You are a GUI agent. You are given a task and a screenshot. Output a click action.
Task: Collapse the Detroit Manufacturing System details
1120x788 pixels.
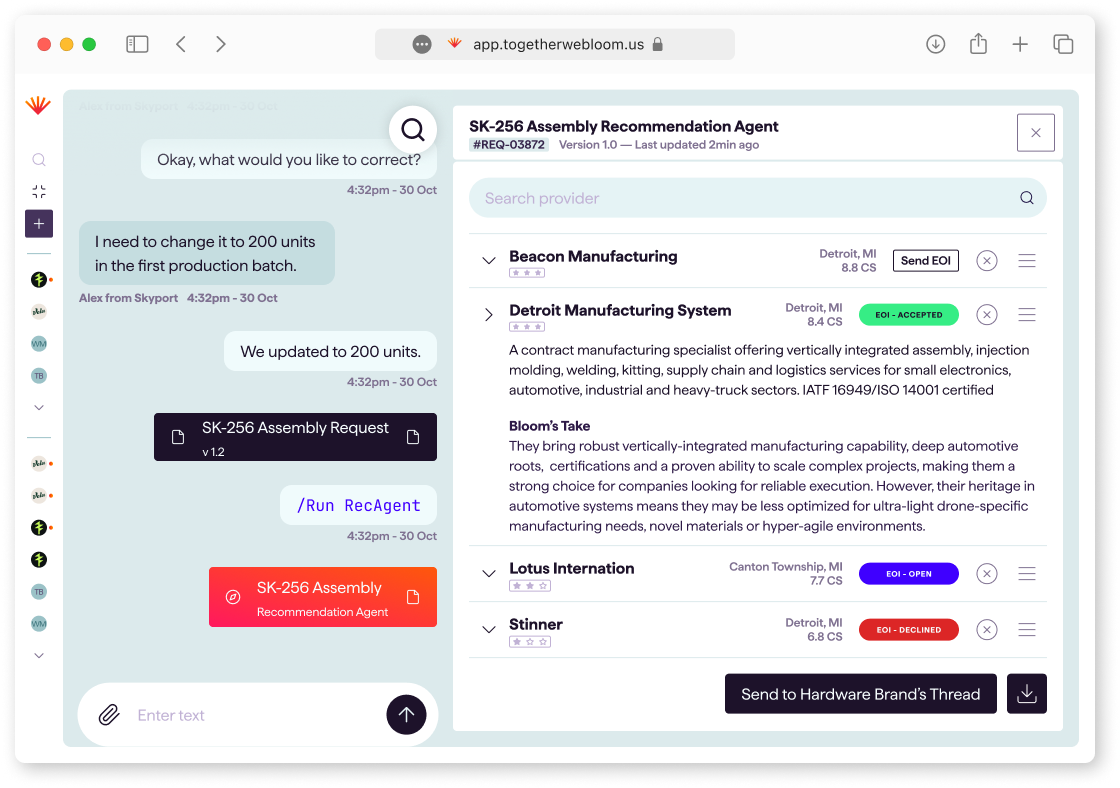[x=488, y=314]
